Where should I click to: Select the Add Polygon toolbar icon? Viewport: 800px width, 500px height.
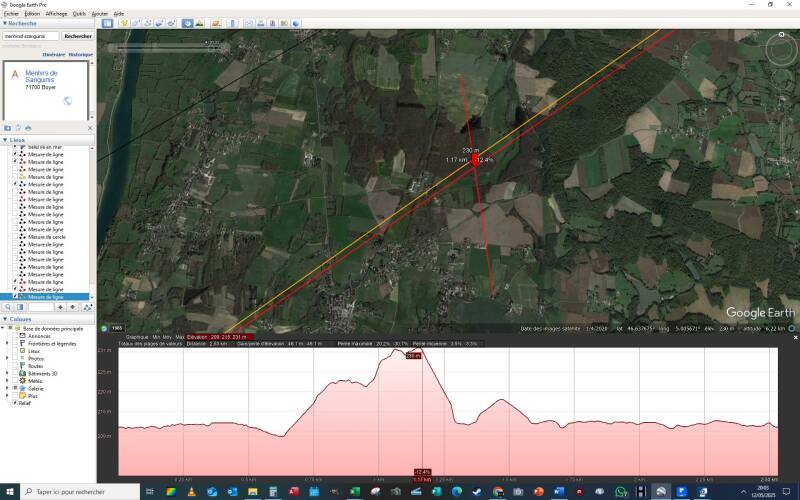[x=136, y=23]
